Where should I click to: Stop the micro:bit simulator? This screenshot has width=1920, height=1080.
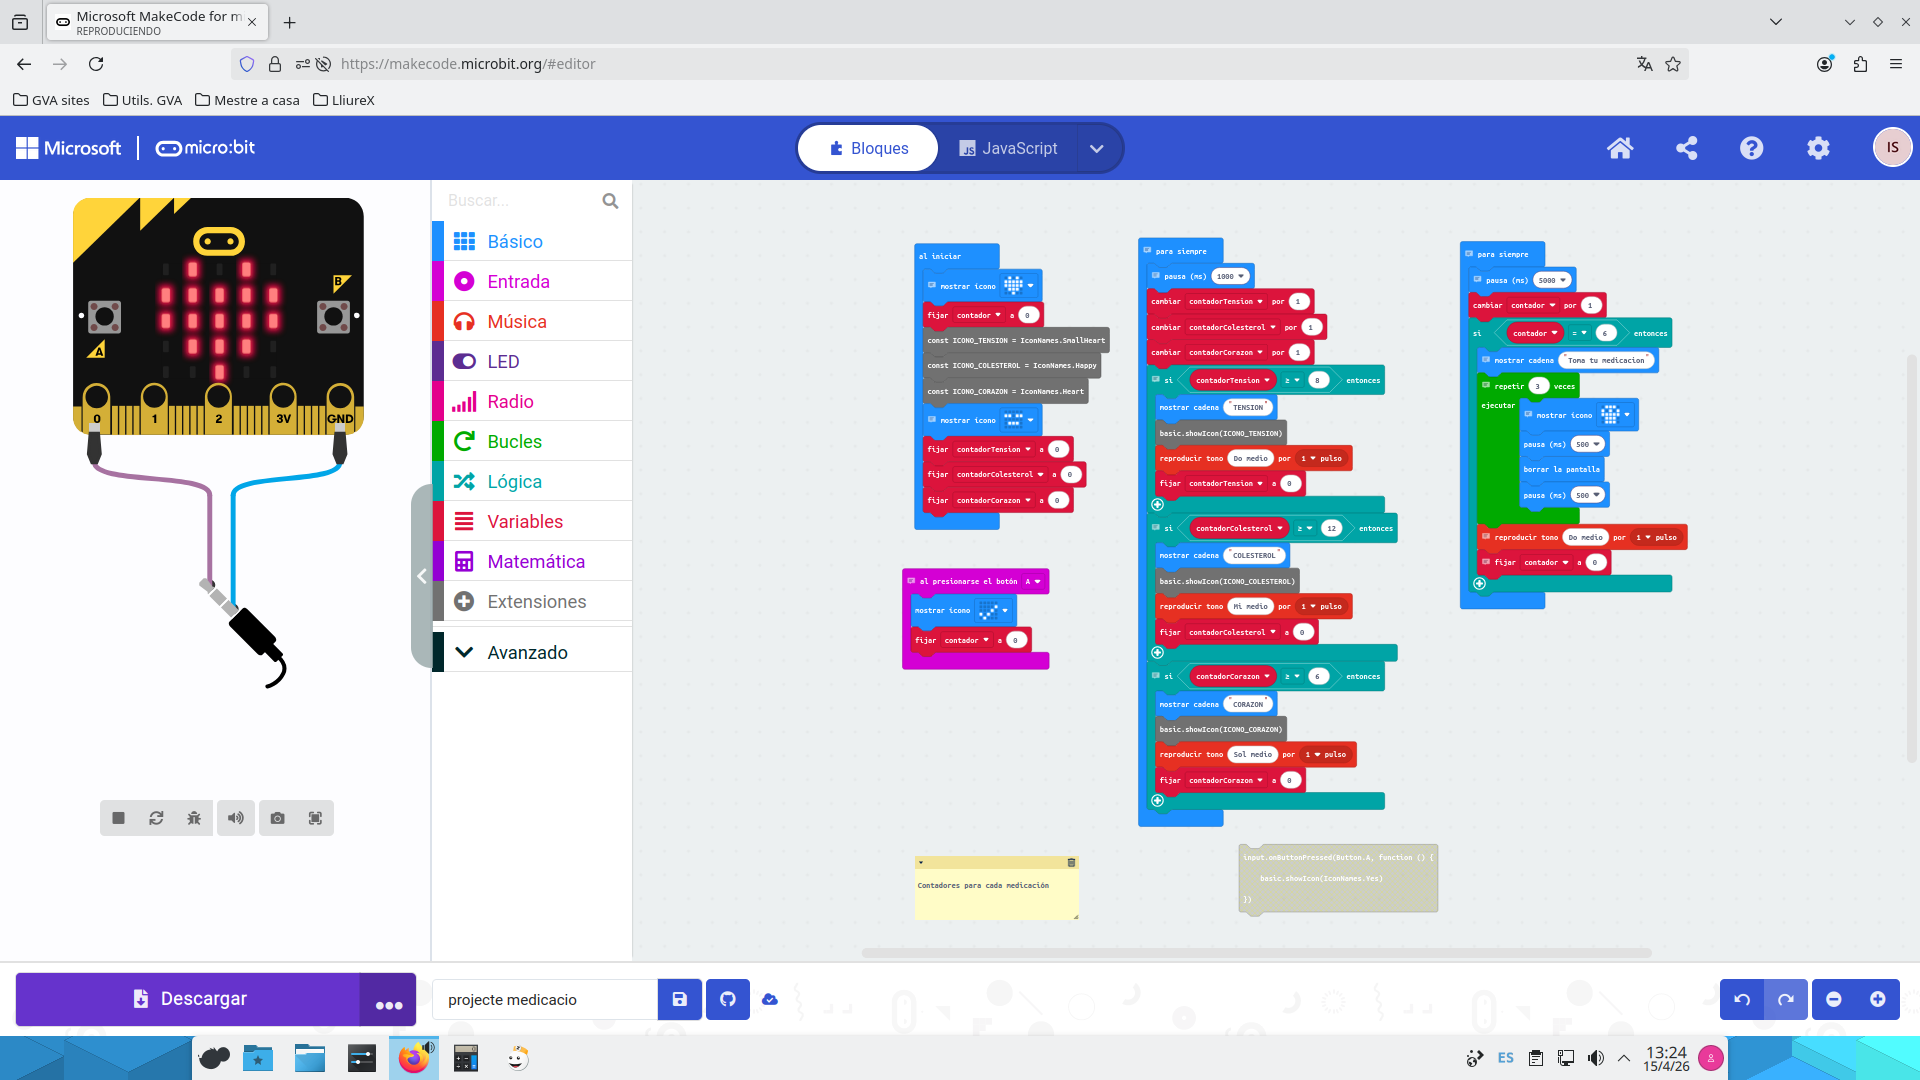click(x=118, y=818)
